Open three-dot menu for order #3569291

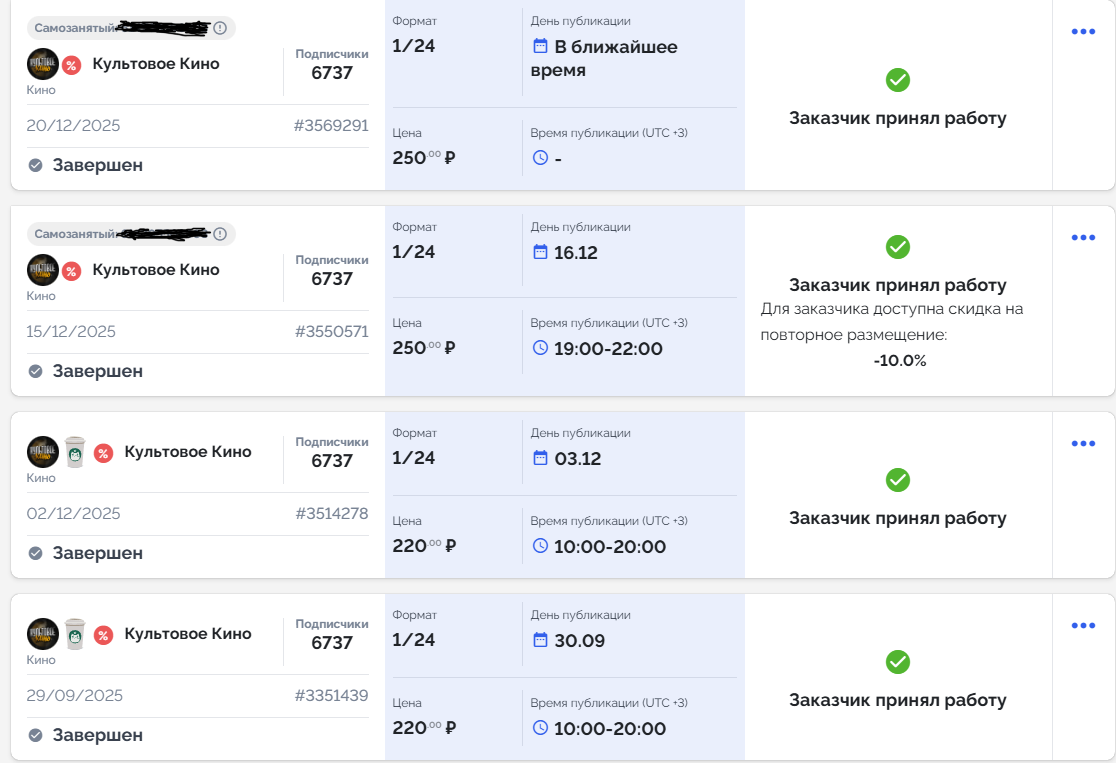(1083, 32)
